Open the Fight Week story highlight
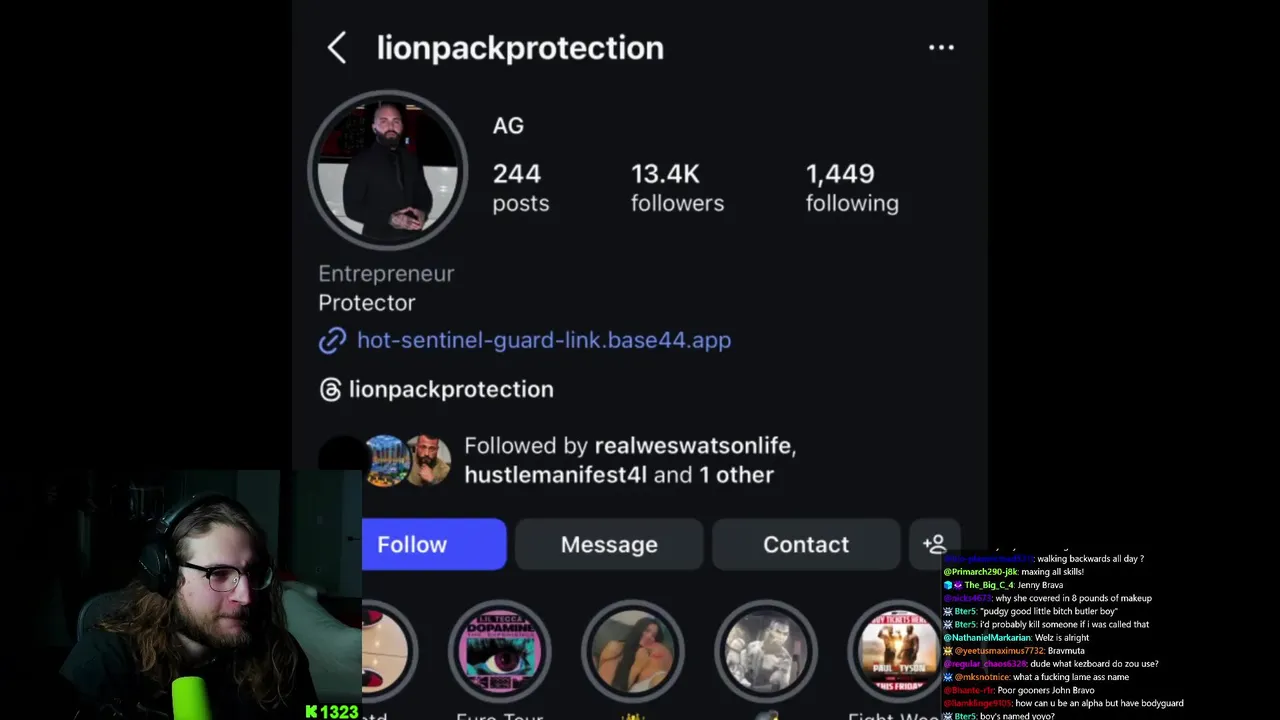This screenshot has width=1280, height=720. coord(897,652)
